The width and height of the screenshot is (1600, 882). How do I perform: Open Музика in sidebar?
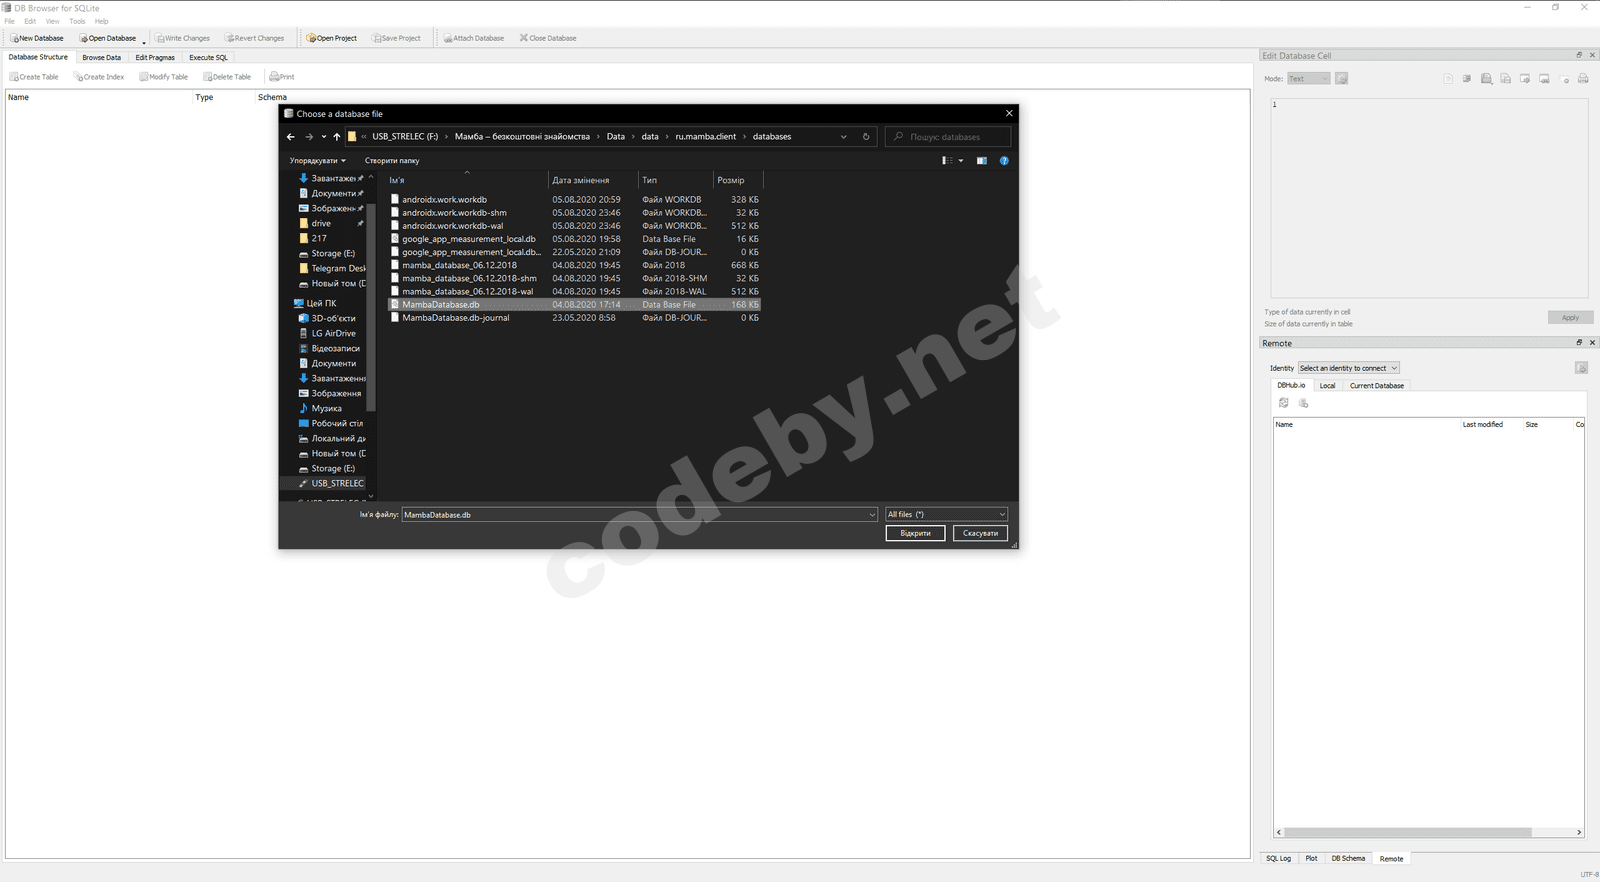pos(326,409)
